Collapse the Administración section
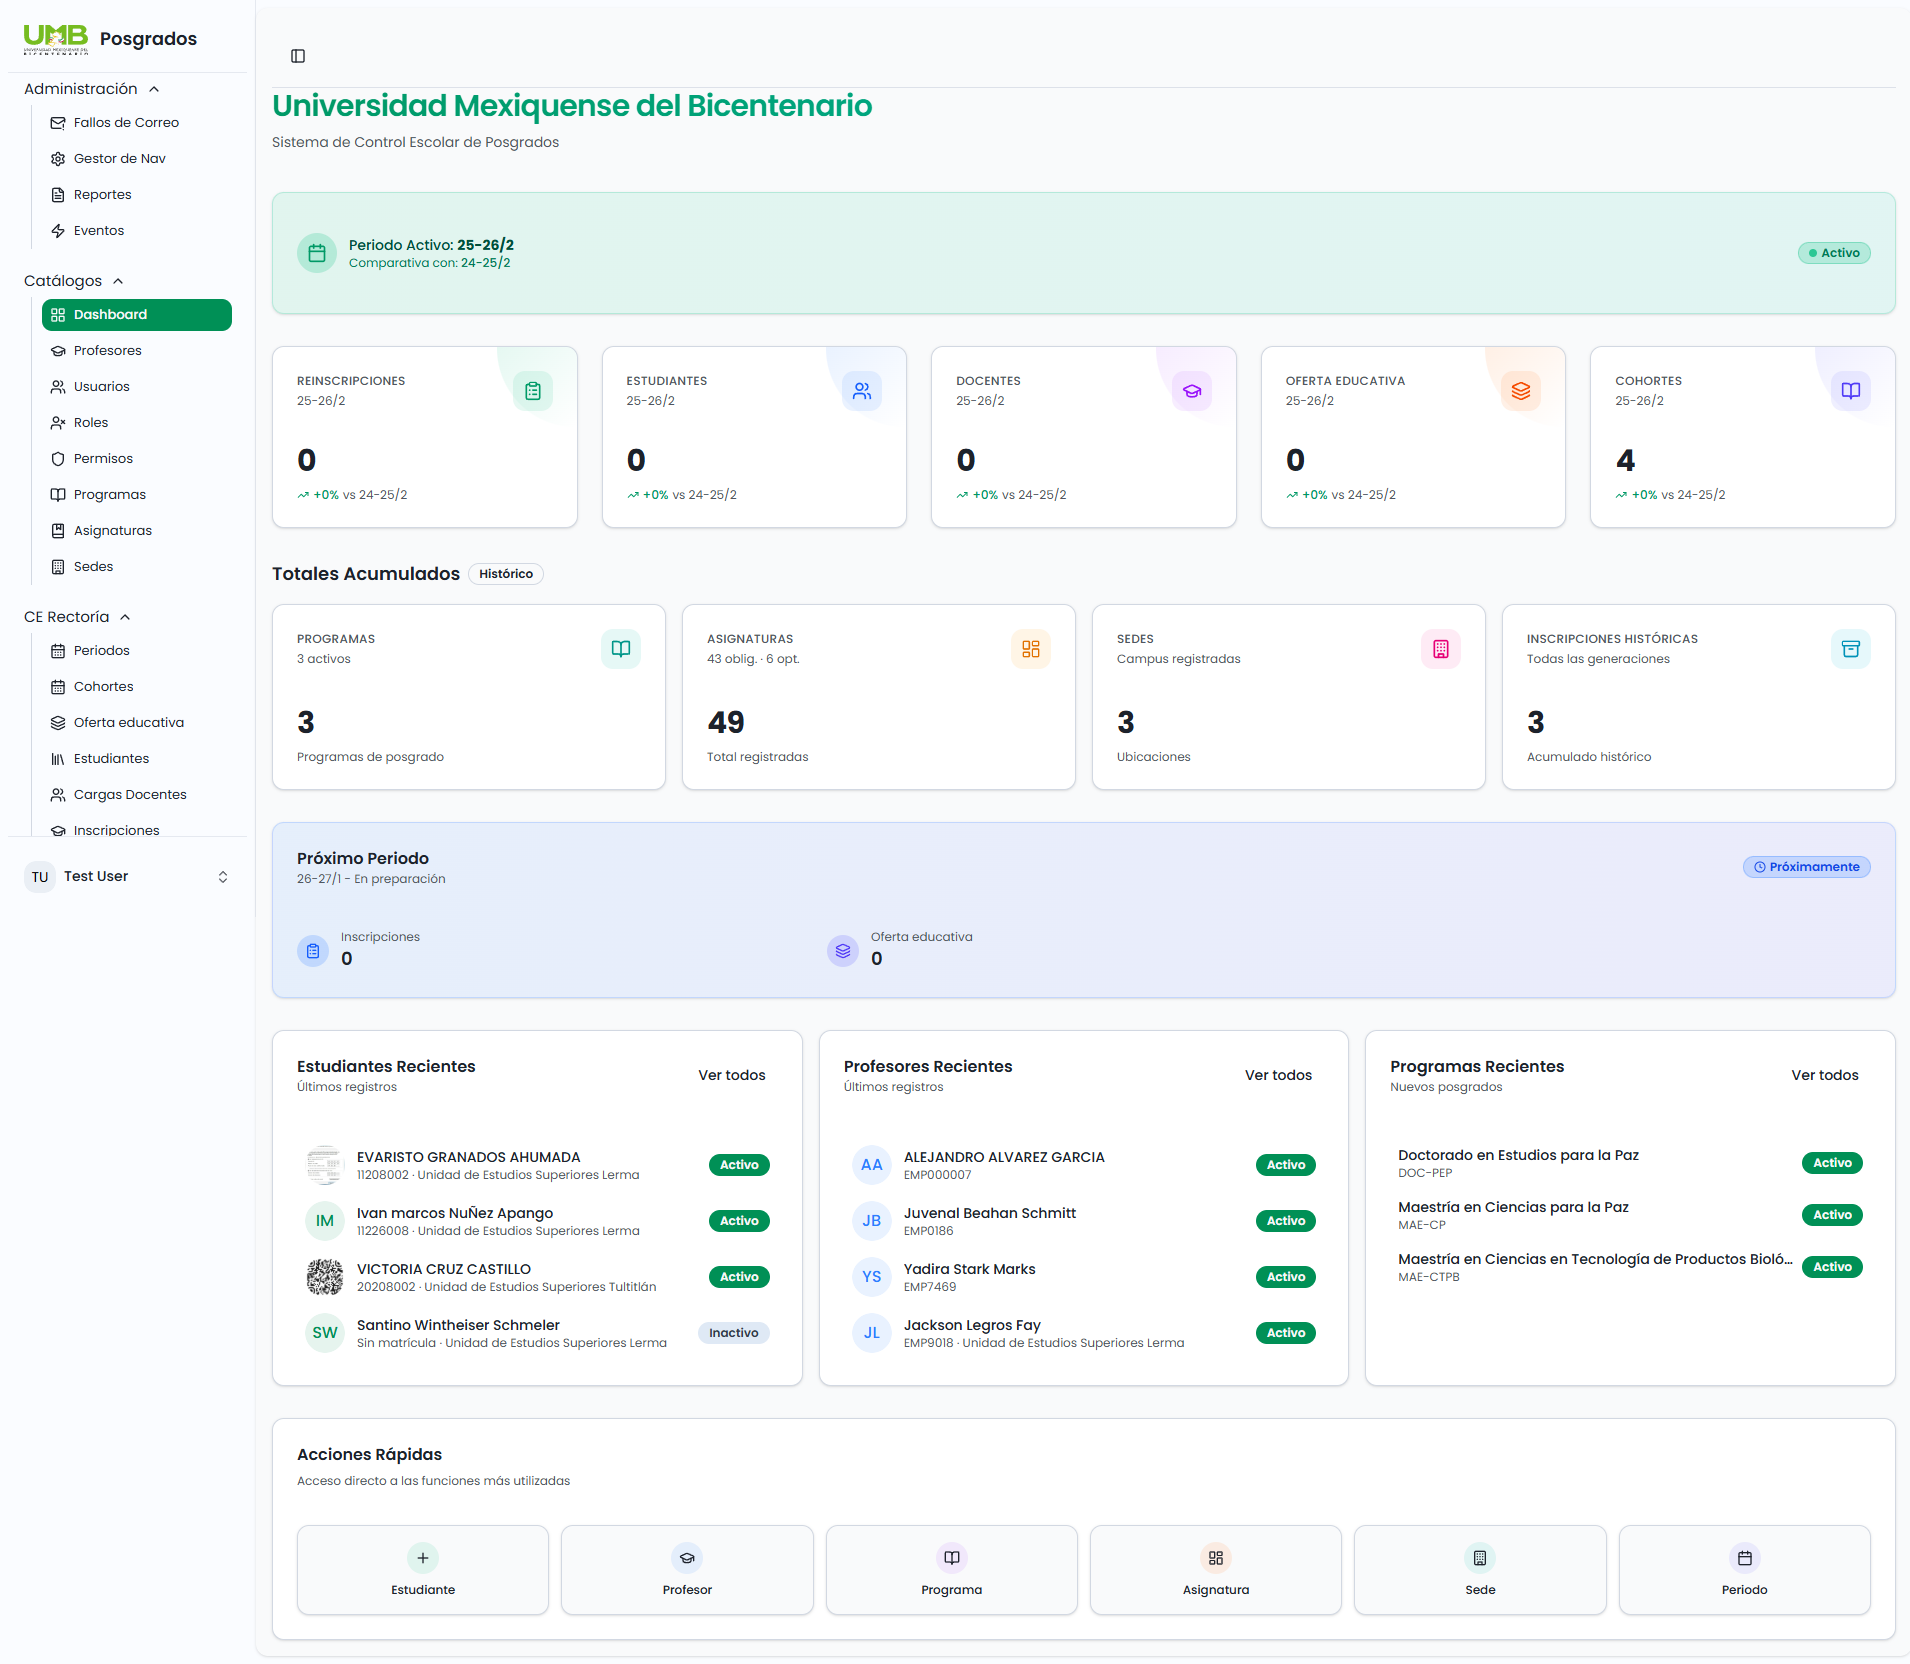Screen dimensions: 1910x1664 coord(92,89)
